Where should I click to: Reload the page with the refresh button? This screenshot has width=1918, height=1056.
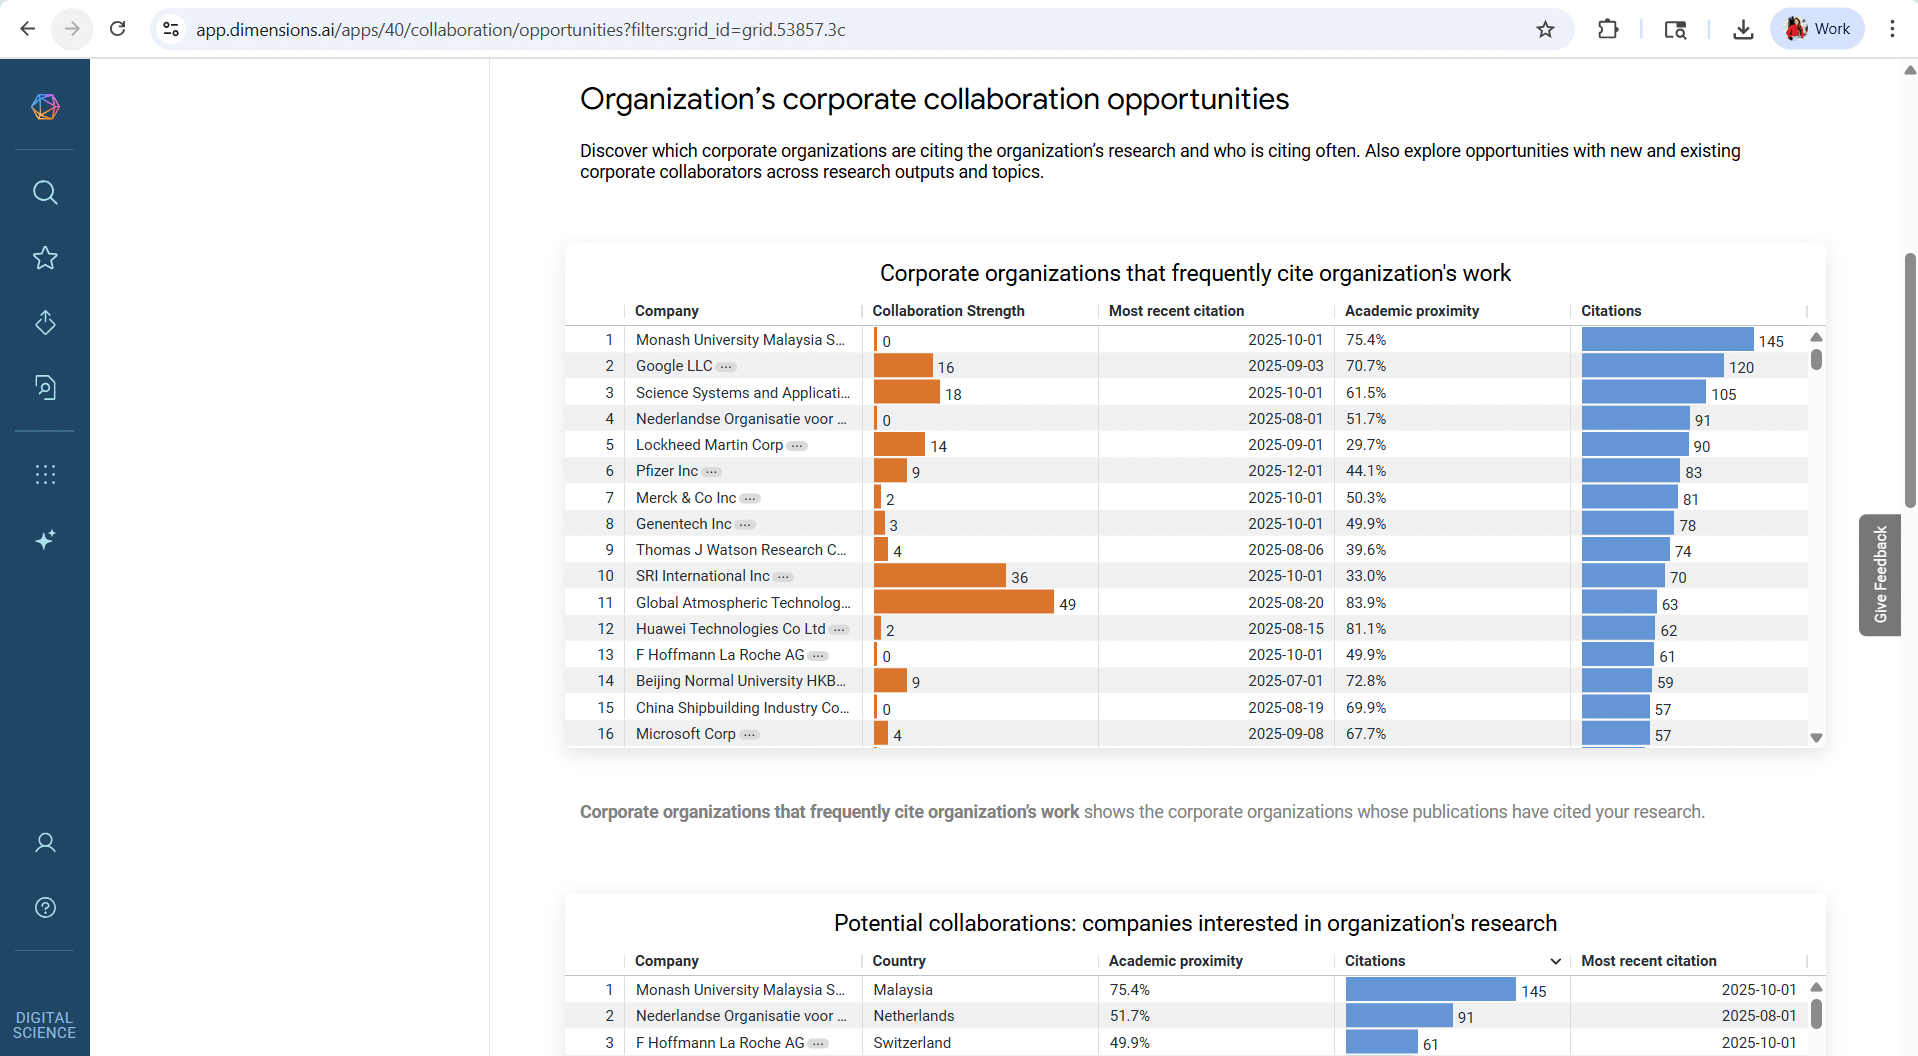(x=118, y=29)
